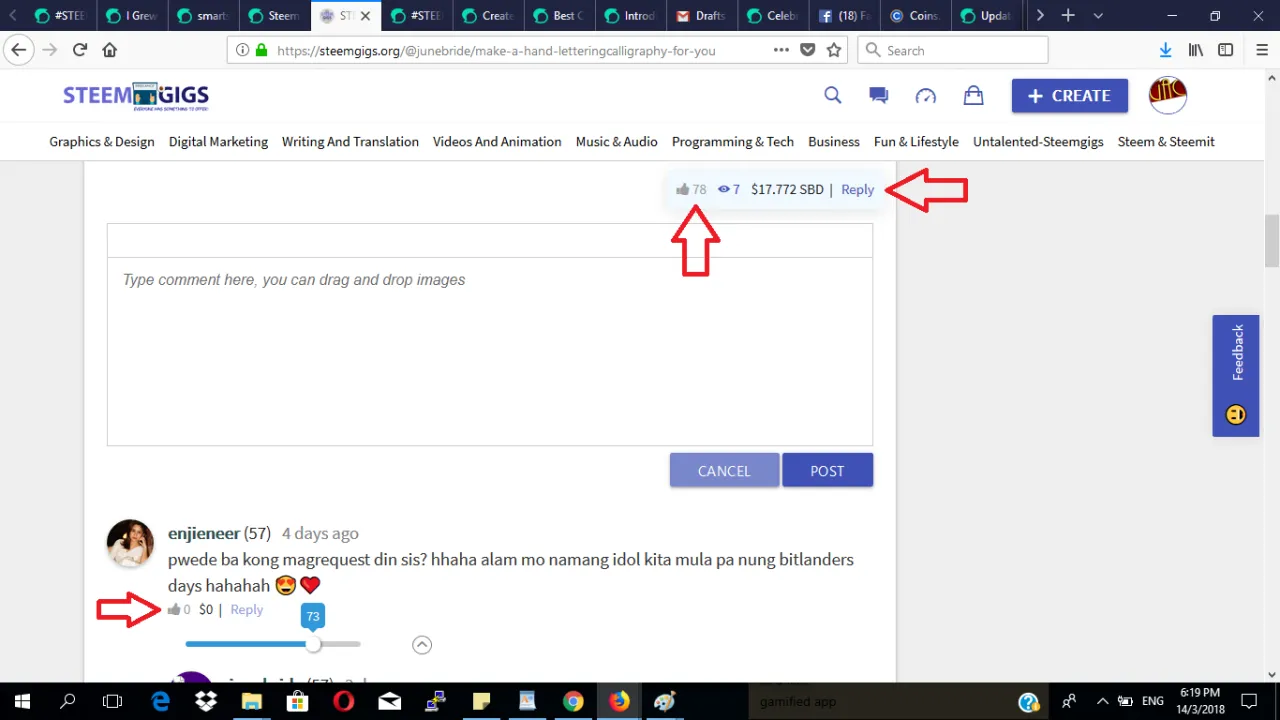This screenshot has height=720, width=1280.
Task: Click Reply under enjieneer's comment
Action: click(x=247, y=609)
